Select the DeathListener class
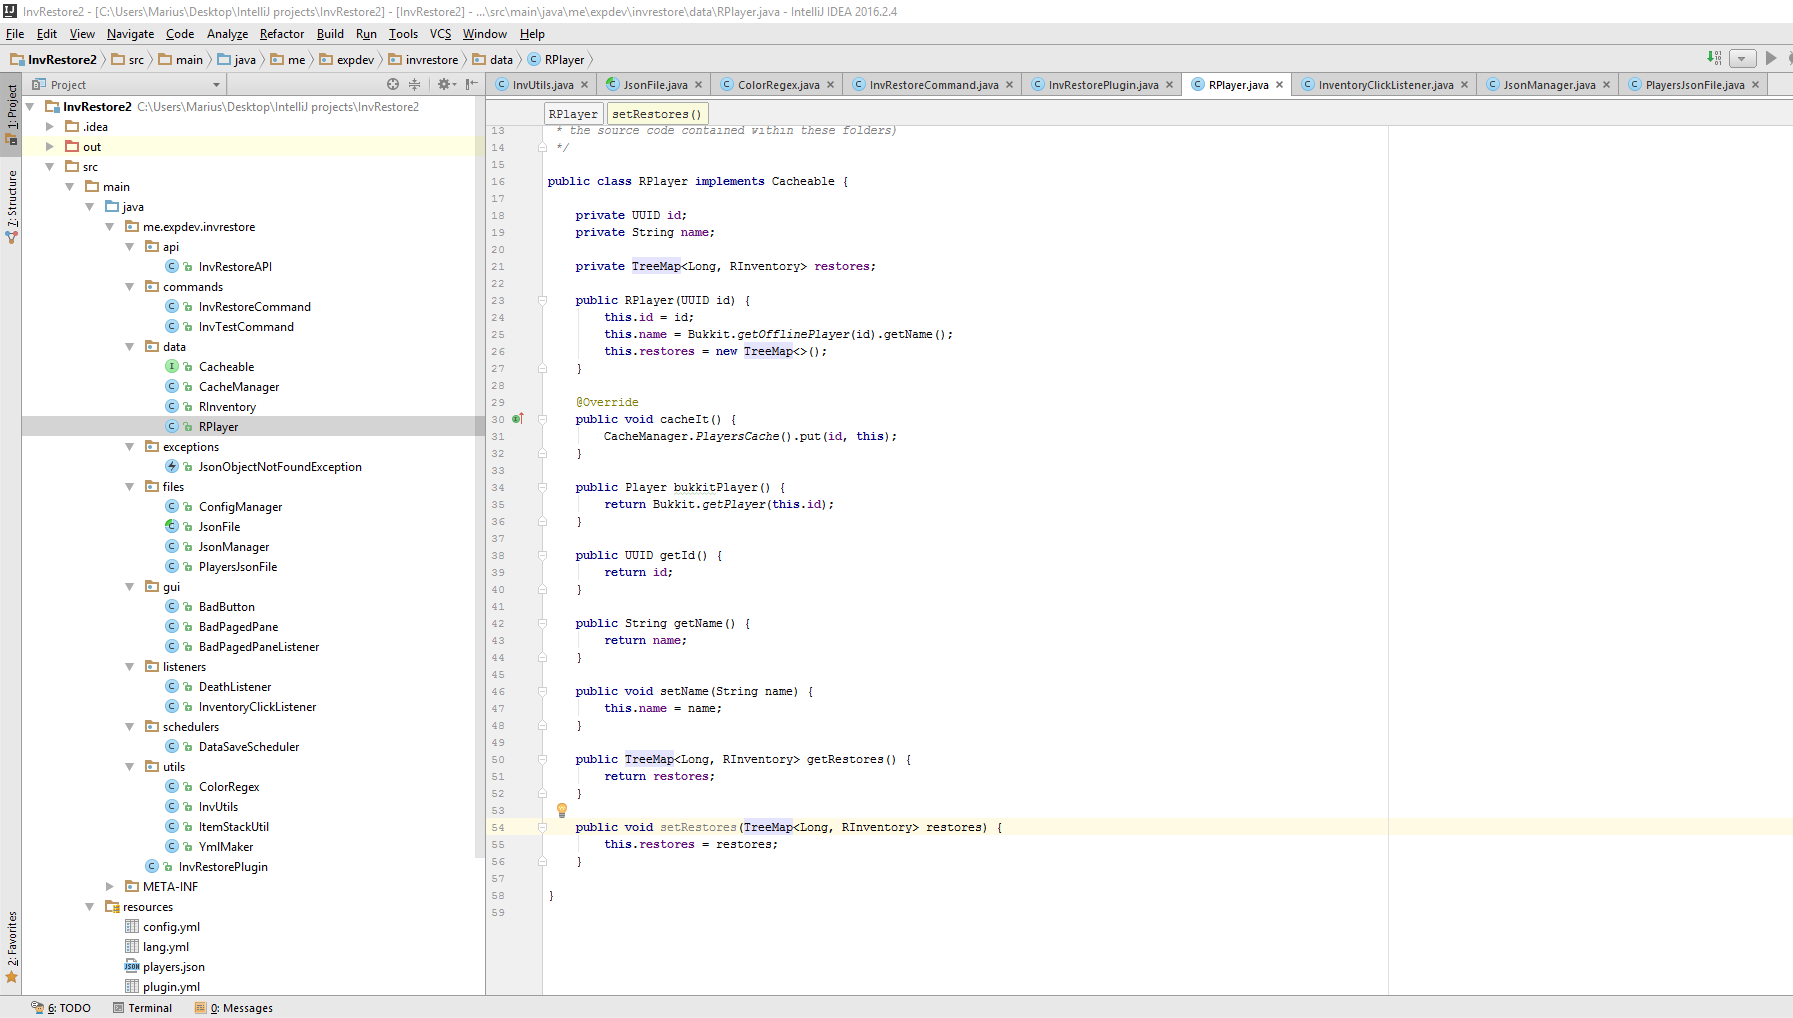The width and height of the screenshot is (1793, 1018). (x=234, y=686)
